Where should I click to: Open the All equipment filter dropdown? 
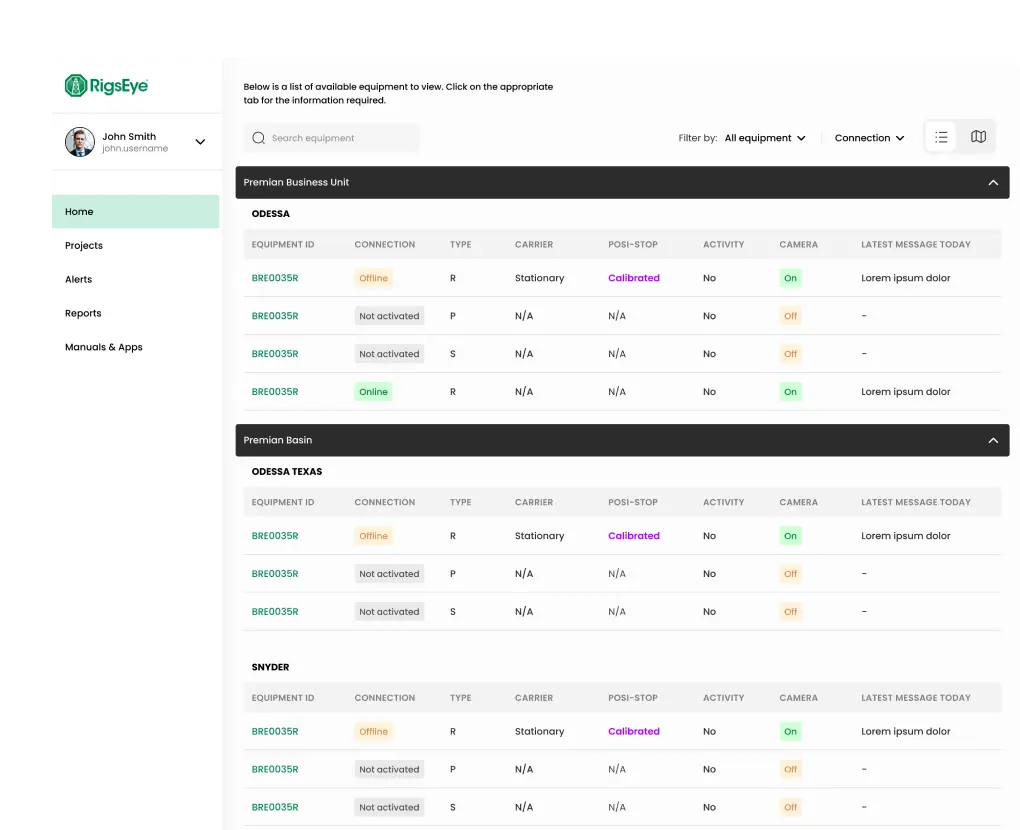pyautogui.click(x=764, y=138)
